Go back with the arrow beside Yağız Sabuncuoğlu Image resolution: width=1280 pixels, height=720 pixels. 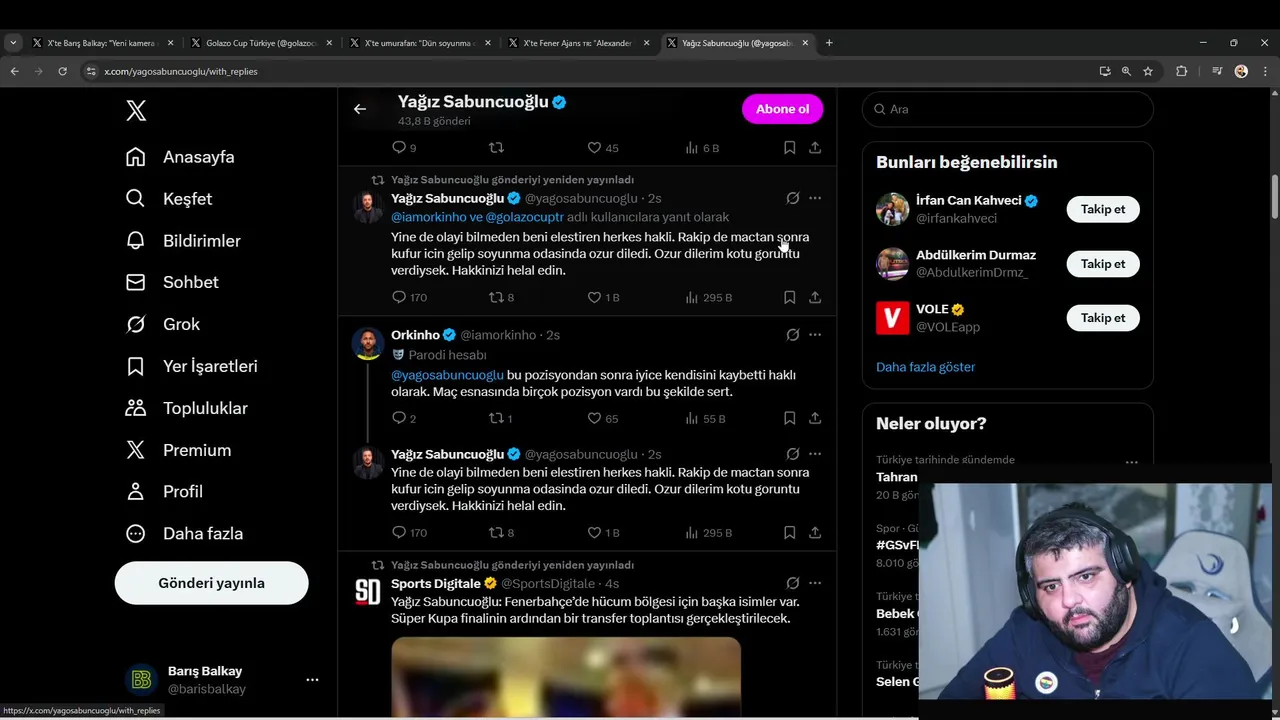[x=360, y=109]
